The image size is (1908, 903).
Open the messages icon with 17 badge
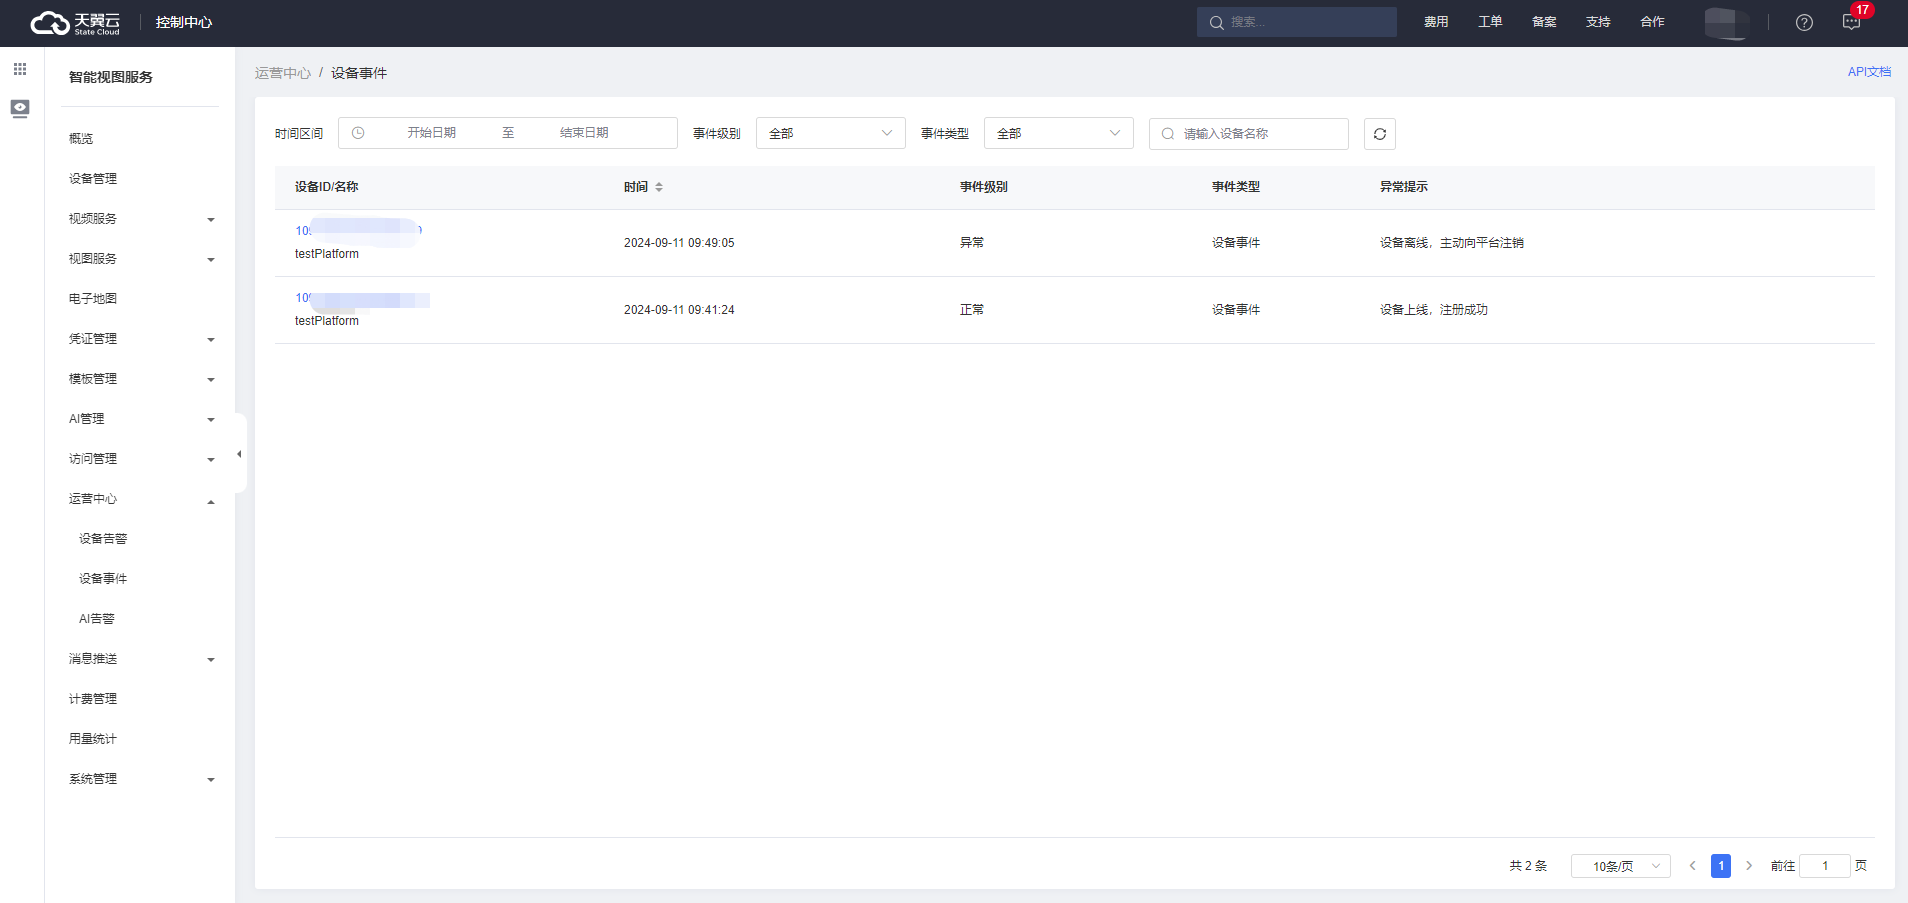pyautogui.click(x=1851, y=22)
